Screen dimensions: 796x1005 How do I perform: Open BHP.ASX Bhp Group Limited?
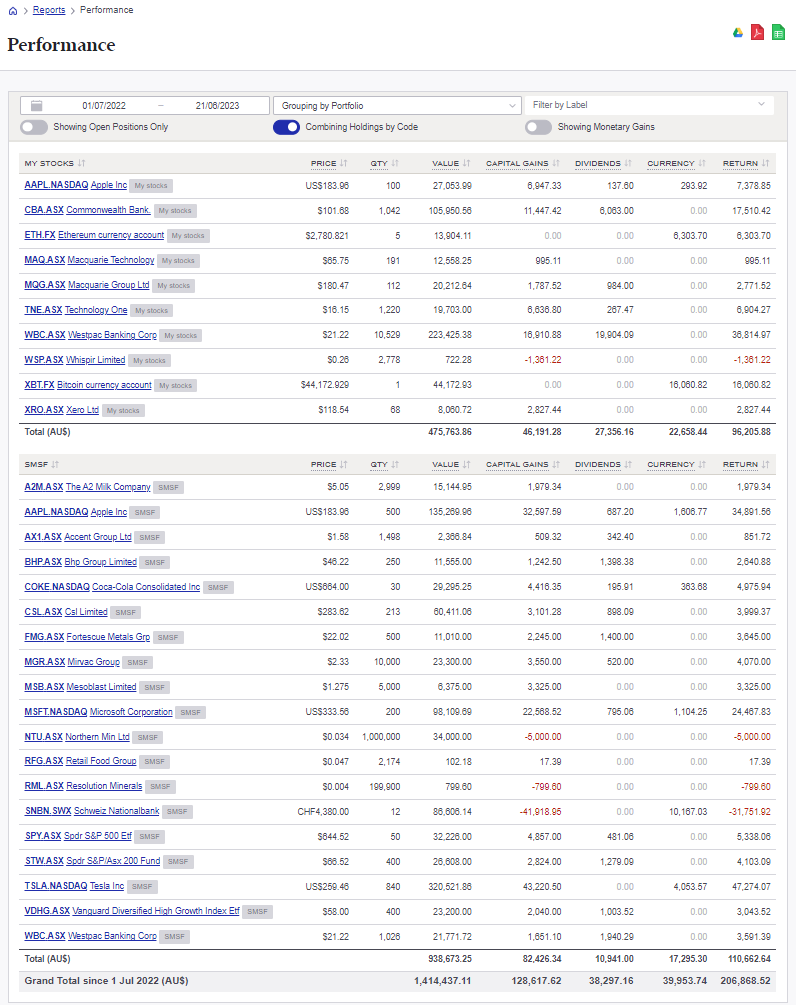click(x=80, y=562)
